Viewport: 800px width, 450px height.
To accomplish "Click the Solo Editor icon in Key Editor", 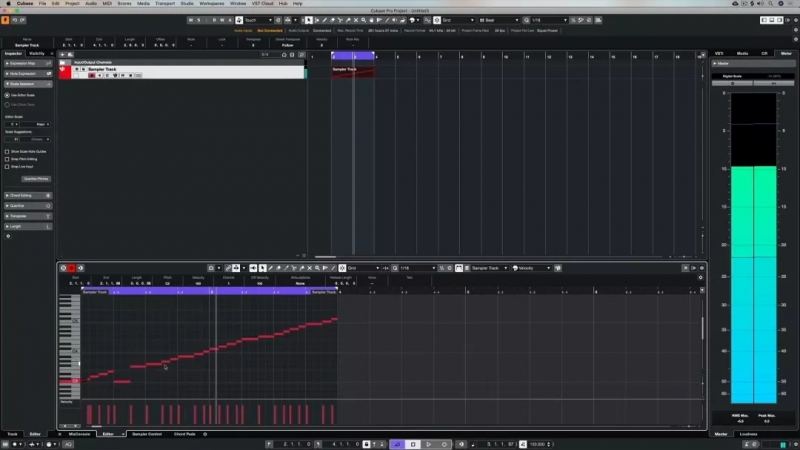I will pos(63,268).
